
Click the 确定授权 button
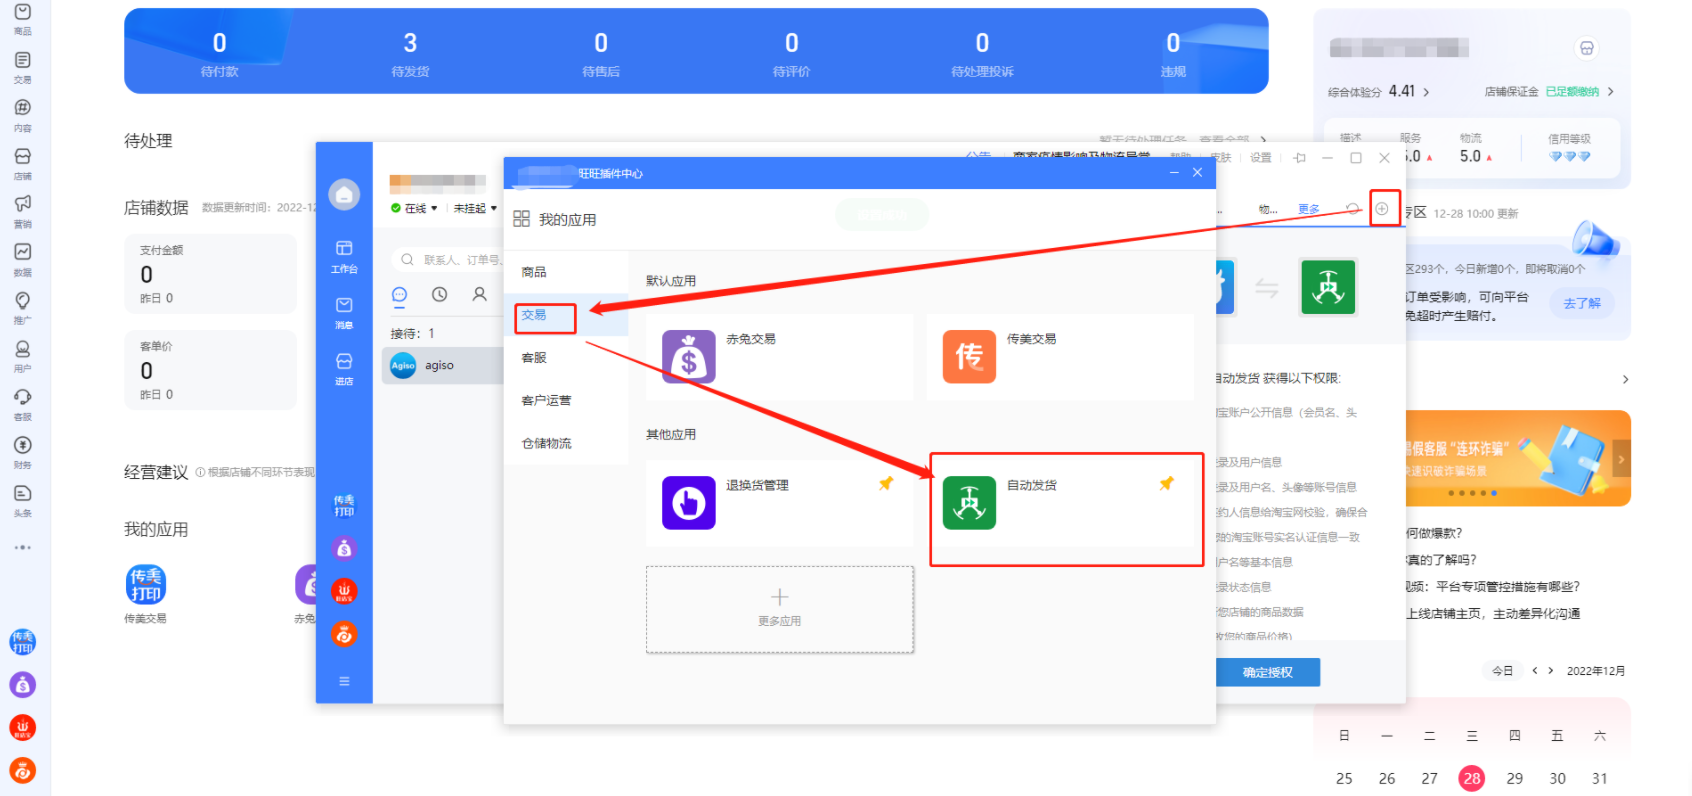tap(1267, 672)
